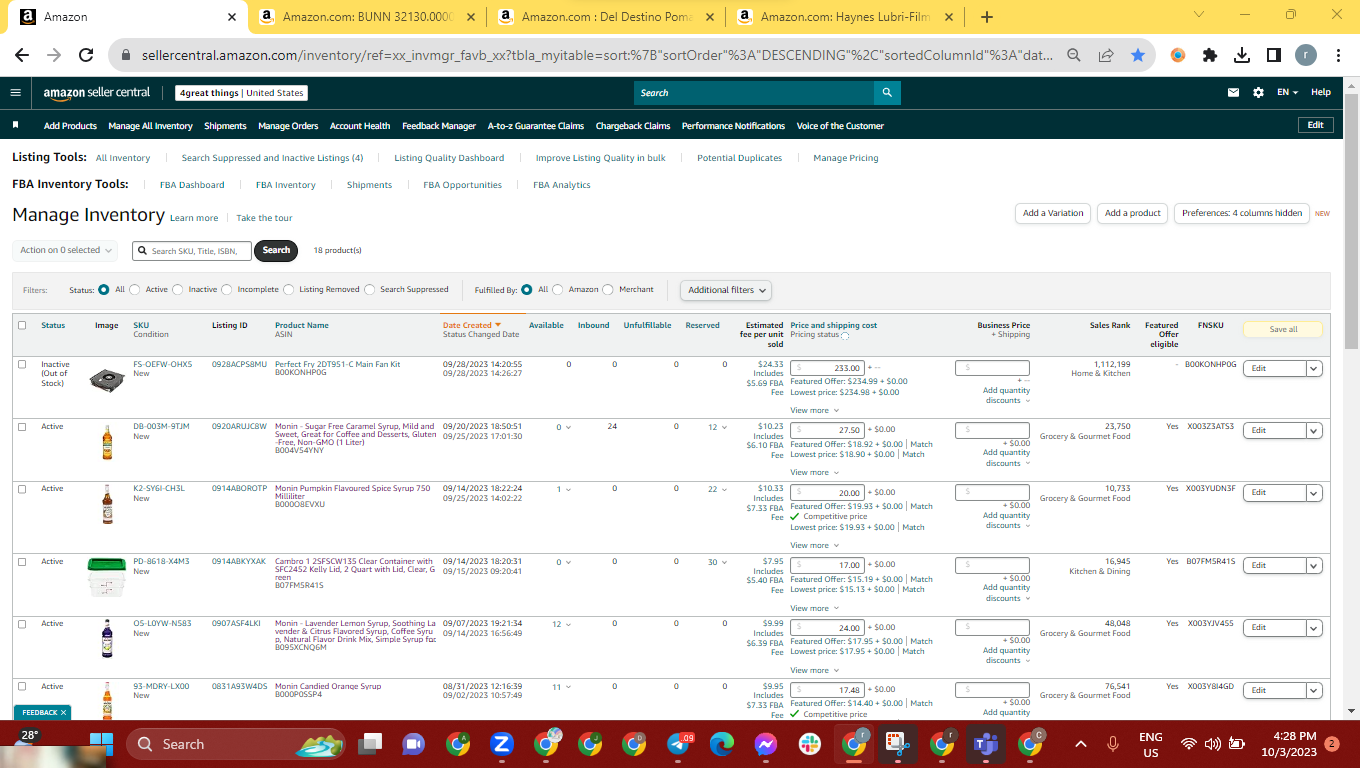Open the Perfect Fry fan kit product thumbnail
The width and height of the screenshot is (1360, 768).
click(x=106, y=378)
